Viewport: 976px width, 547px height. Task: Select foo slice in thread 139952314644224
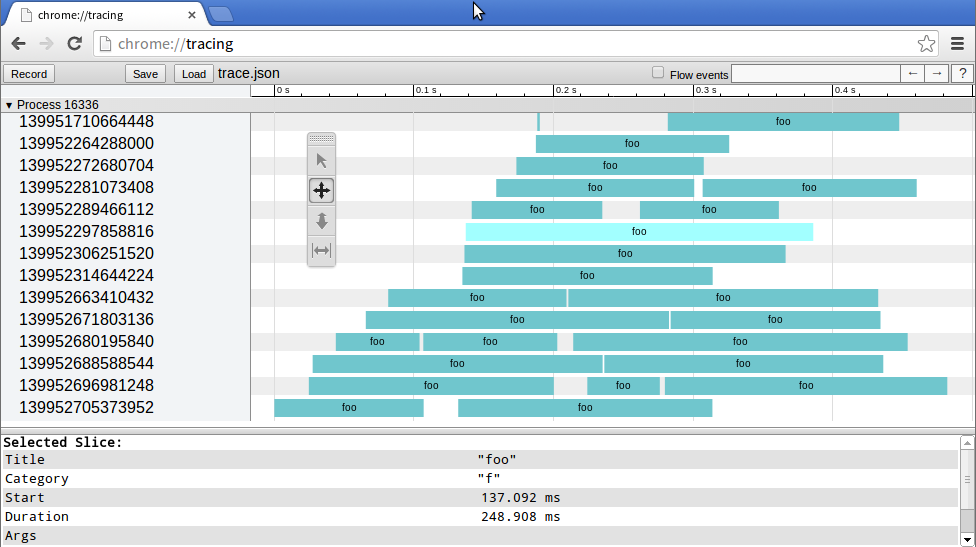pyautogui.click(x=587, y=276)
